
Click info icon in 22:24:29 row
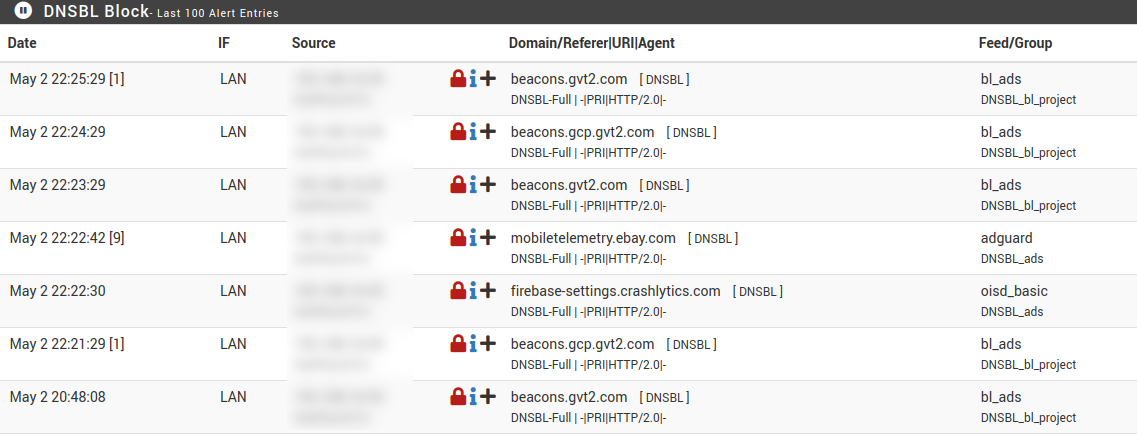pos(473,131)
